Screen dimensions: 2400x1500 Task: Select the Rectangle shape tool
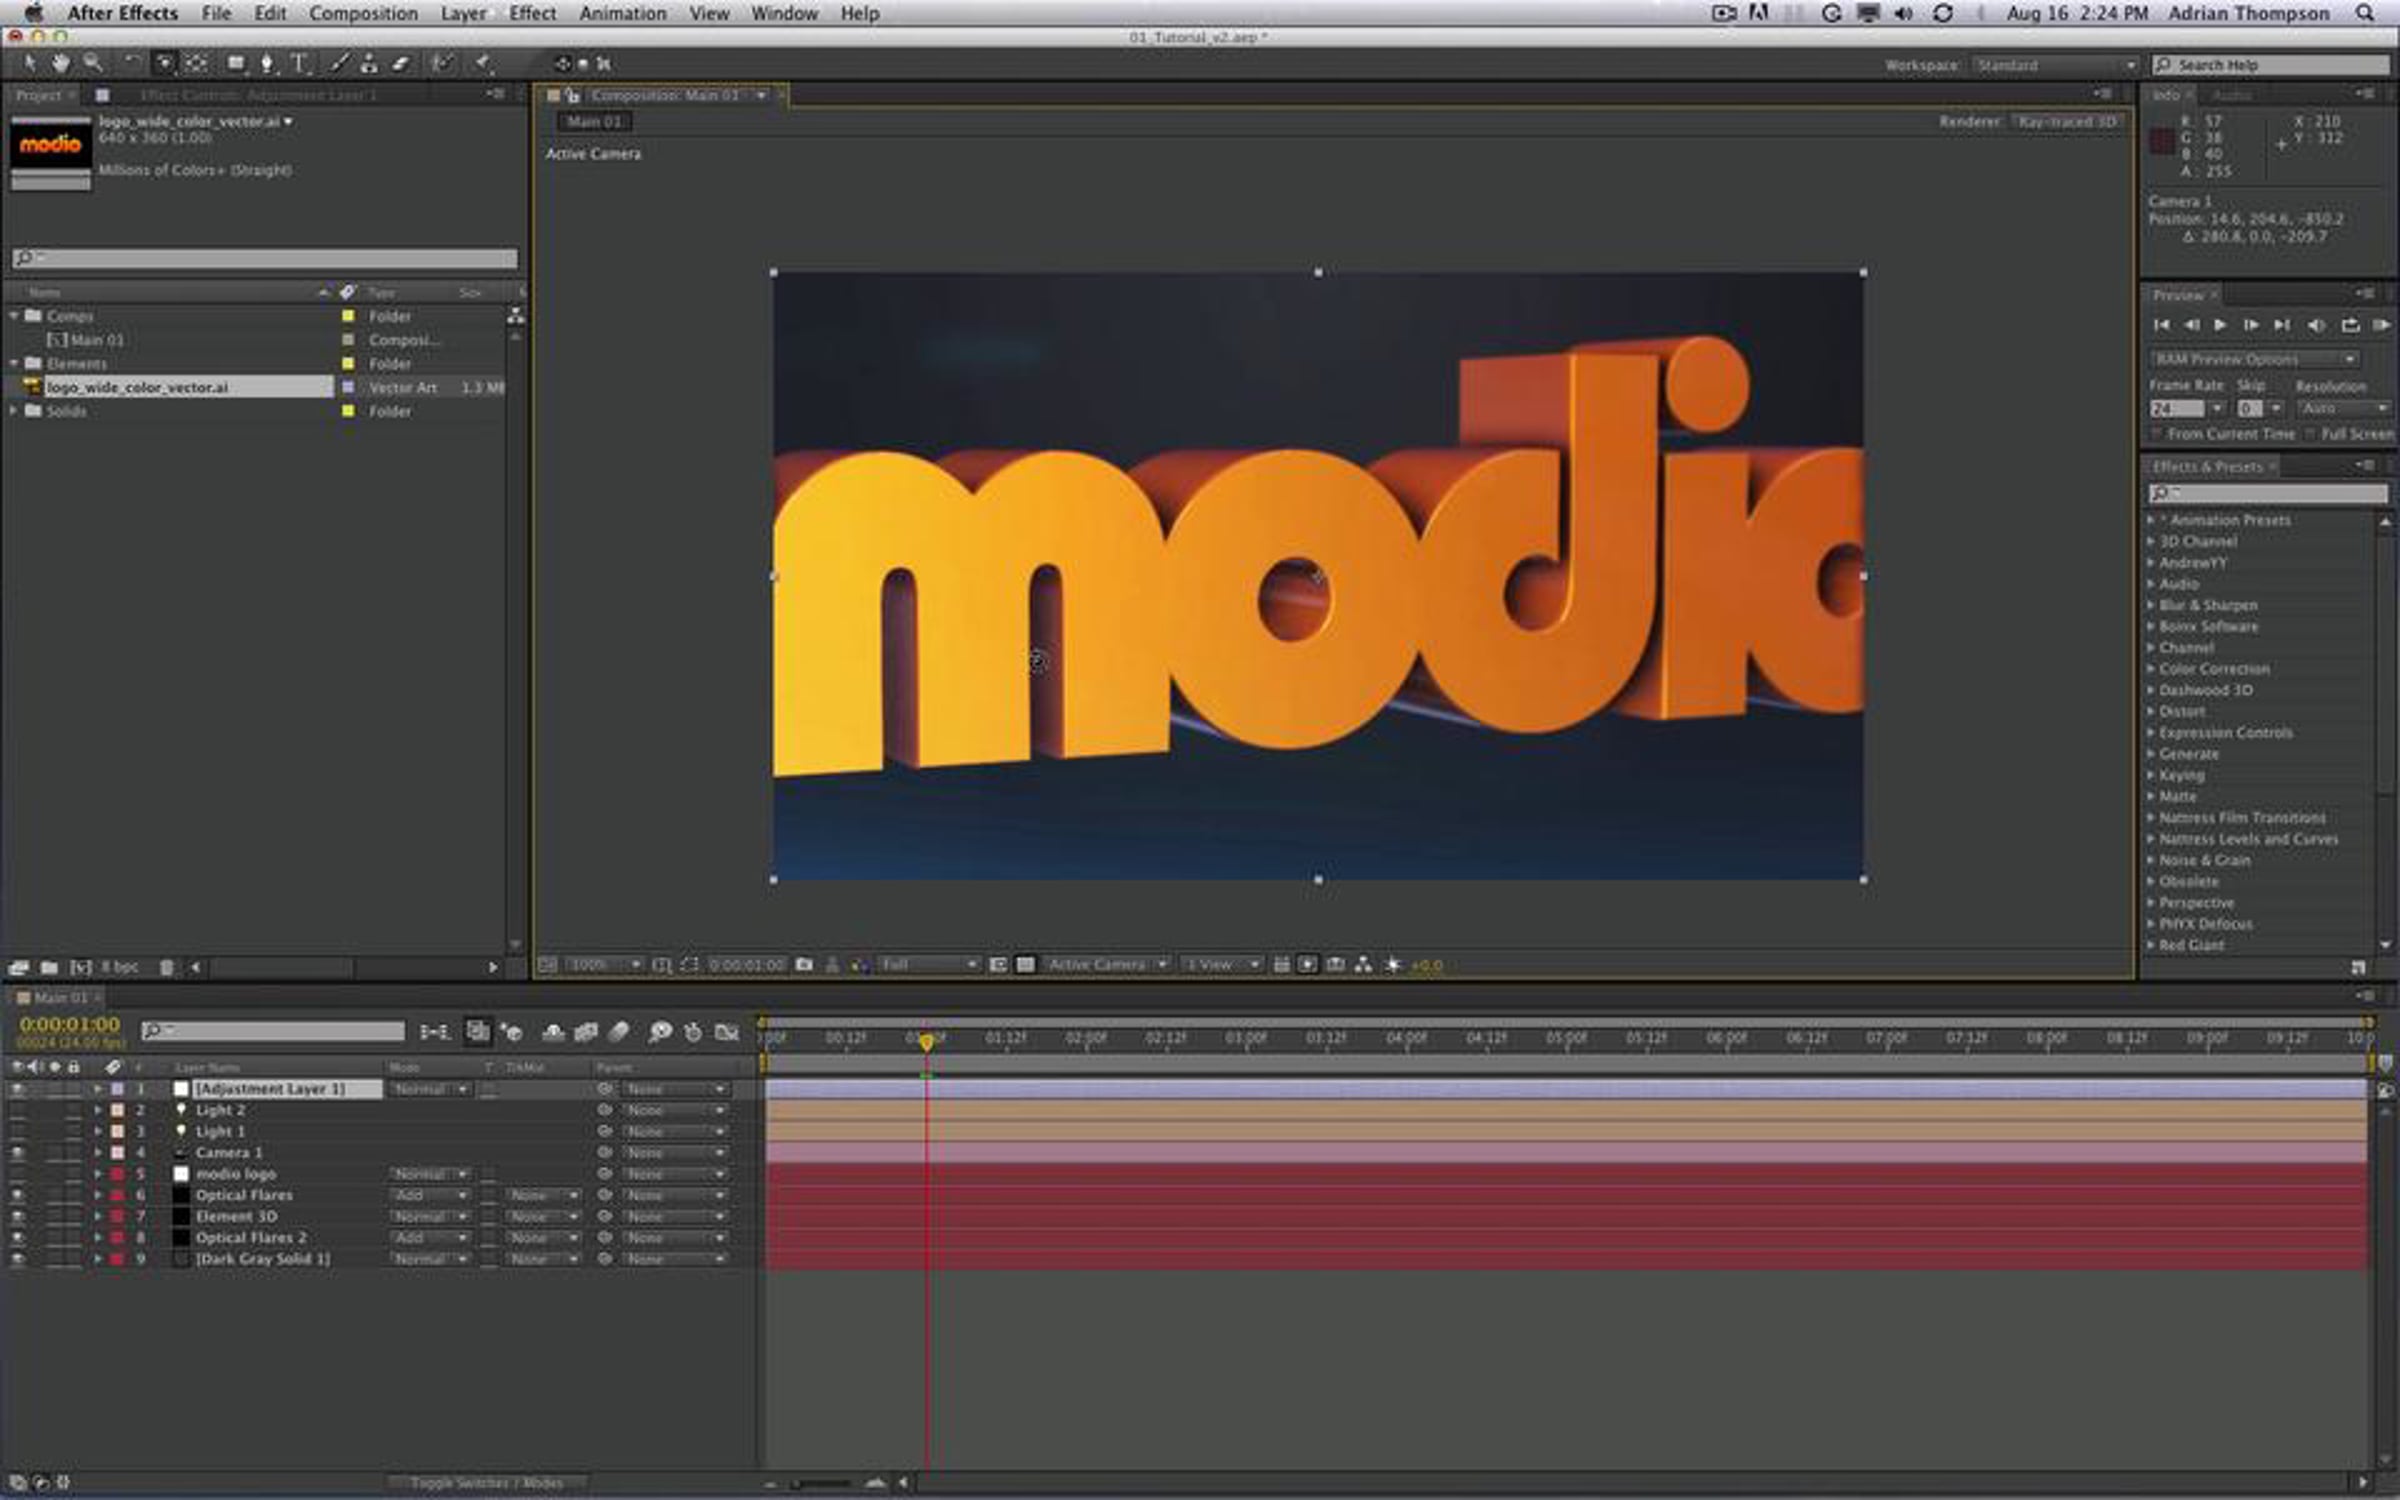tap(236, 63)
